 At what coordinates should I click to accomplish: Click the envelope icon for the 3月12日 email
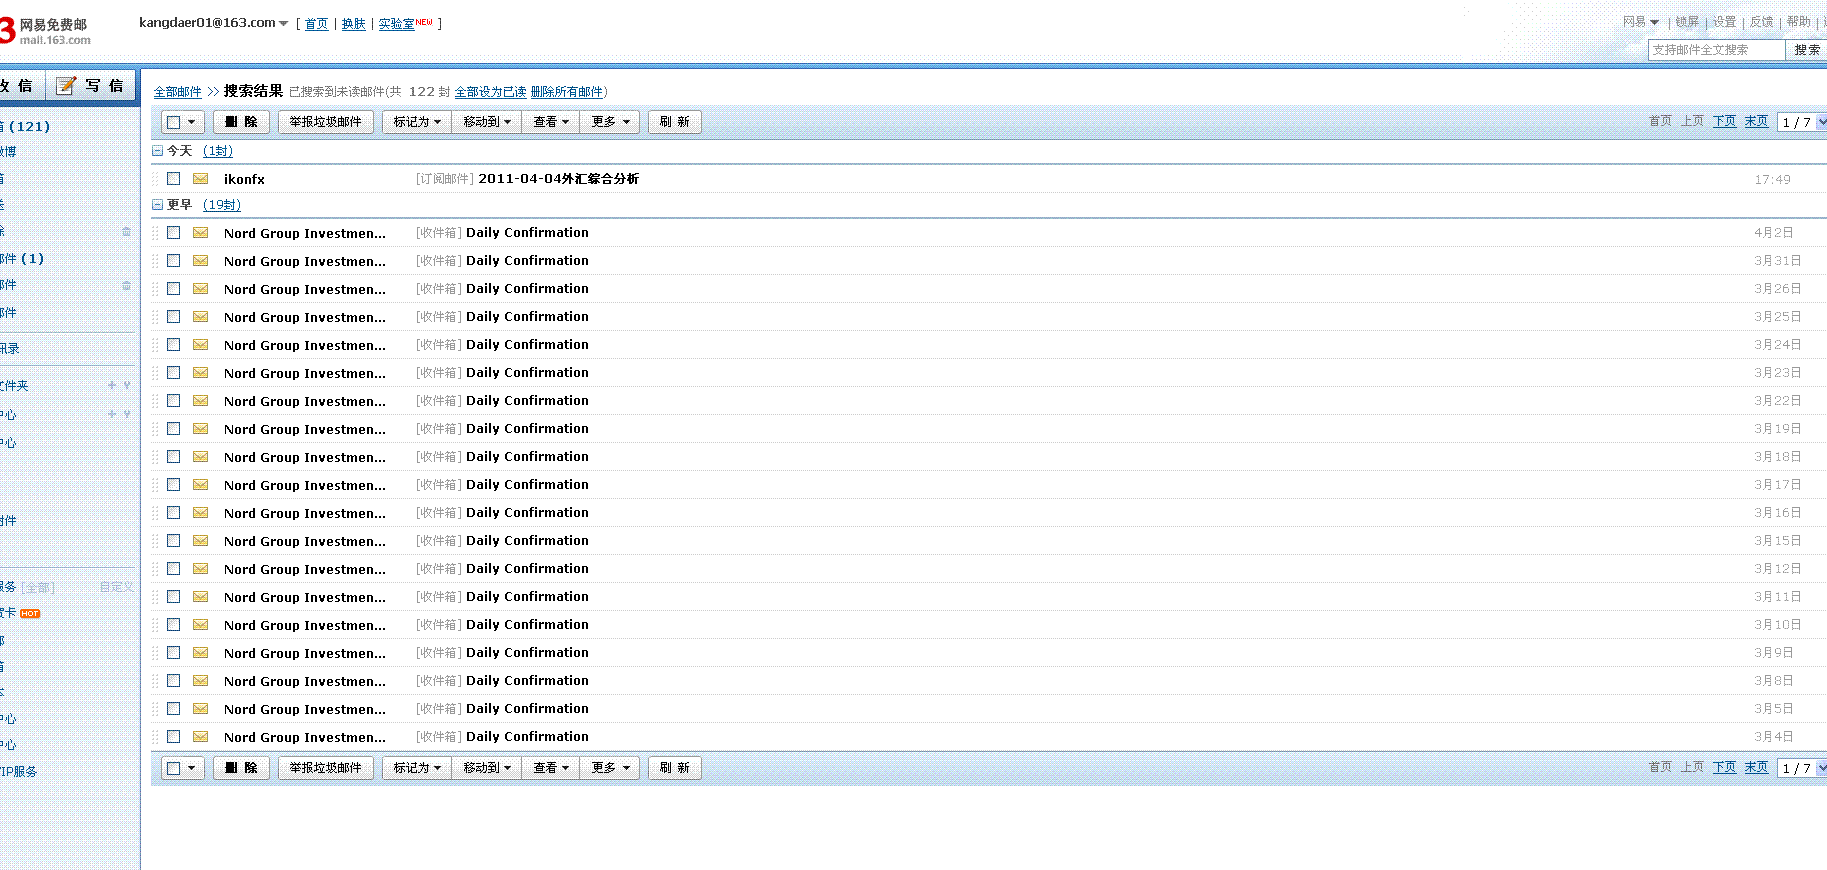click(x=201, y=569)
